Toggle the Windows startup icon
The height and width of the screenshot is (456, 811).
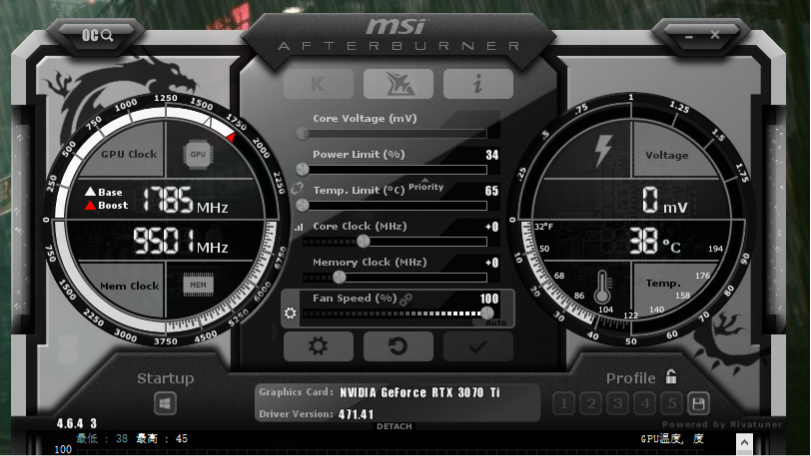pos(166,404)
